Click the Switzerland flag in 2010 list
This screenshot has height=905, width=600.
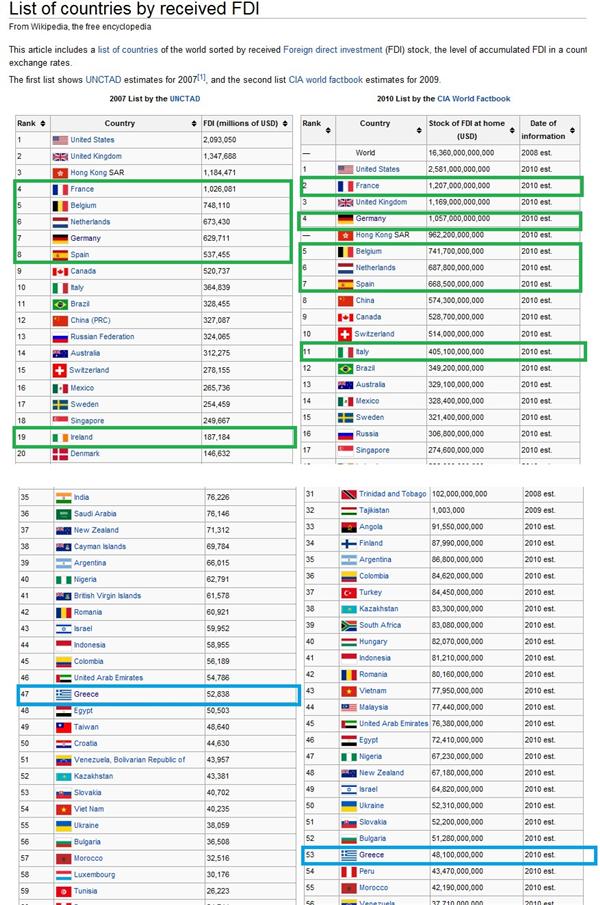point(344,334)
